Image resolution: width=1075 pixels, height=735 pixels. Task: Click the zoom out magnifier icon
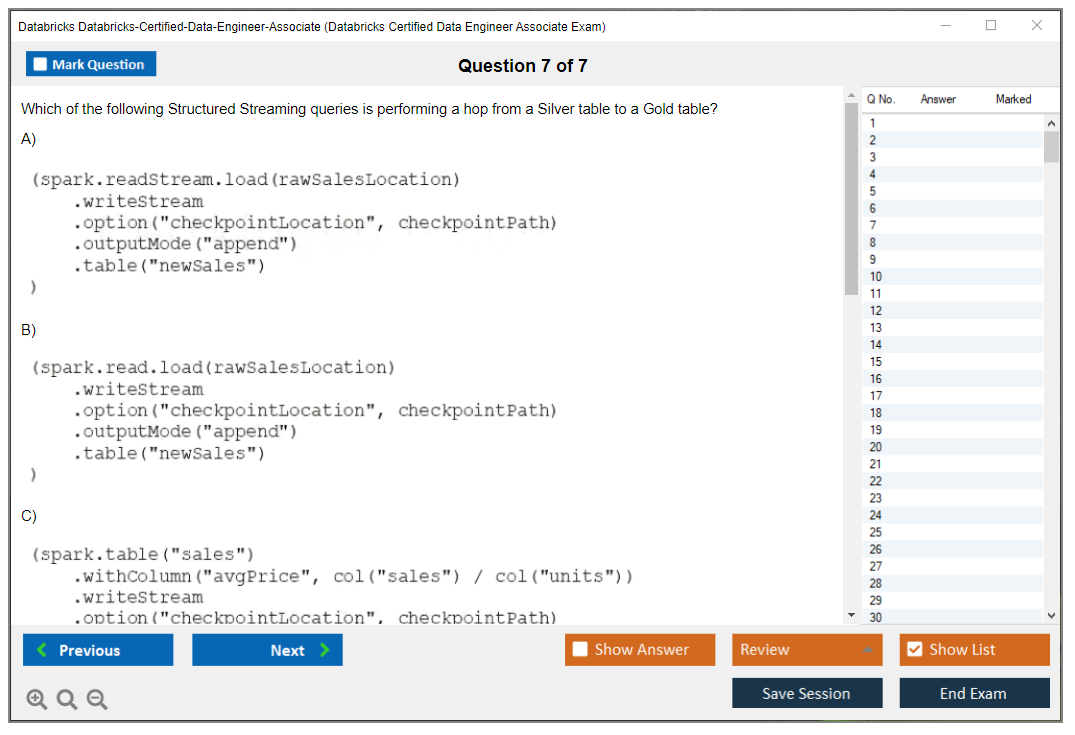coord(96,699)
